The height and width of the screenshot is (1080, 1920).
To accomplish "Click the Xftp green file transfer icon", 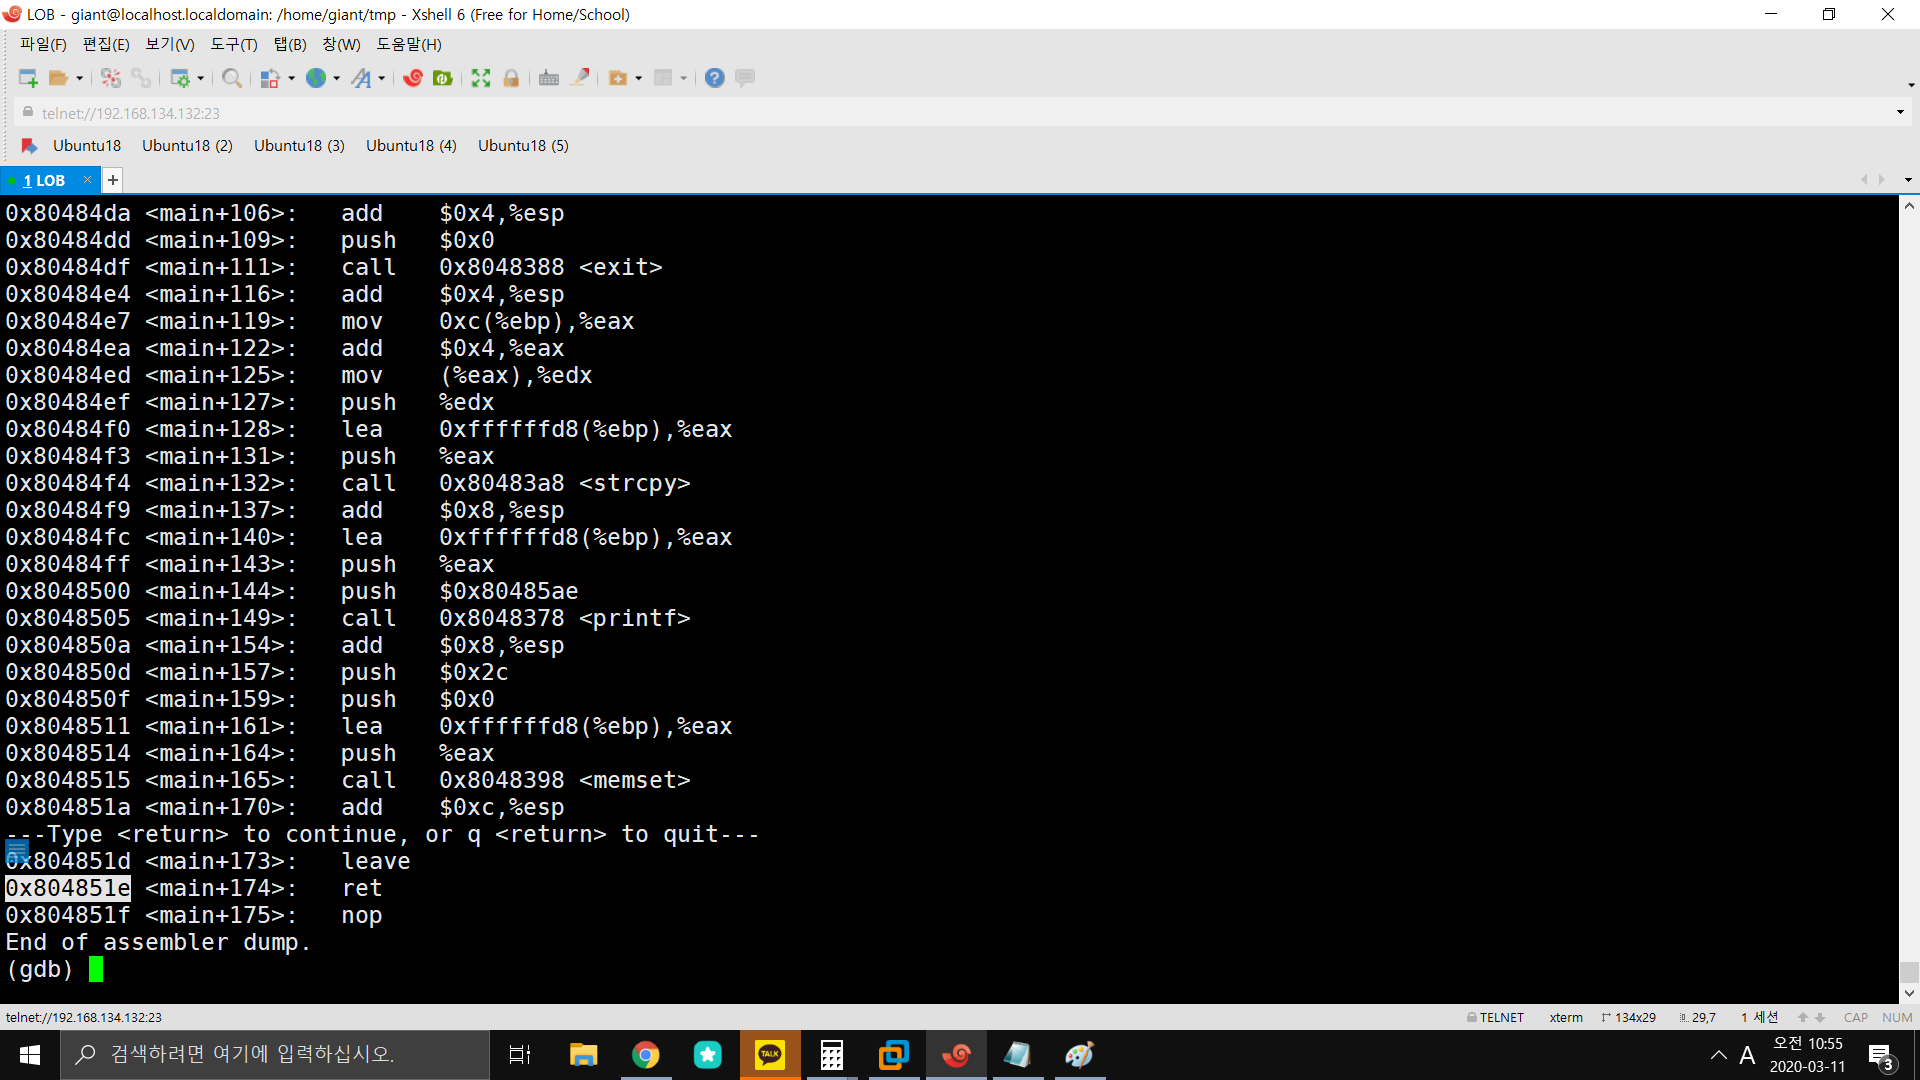I will tap(443, 78).
